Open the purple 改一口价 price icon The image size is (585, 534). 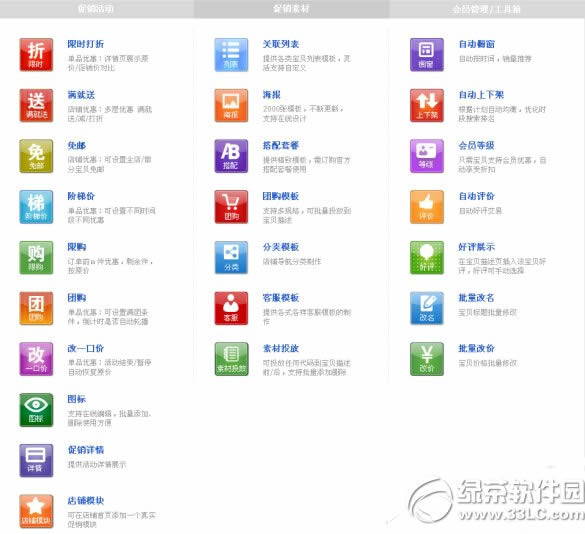36,359
